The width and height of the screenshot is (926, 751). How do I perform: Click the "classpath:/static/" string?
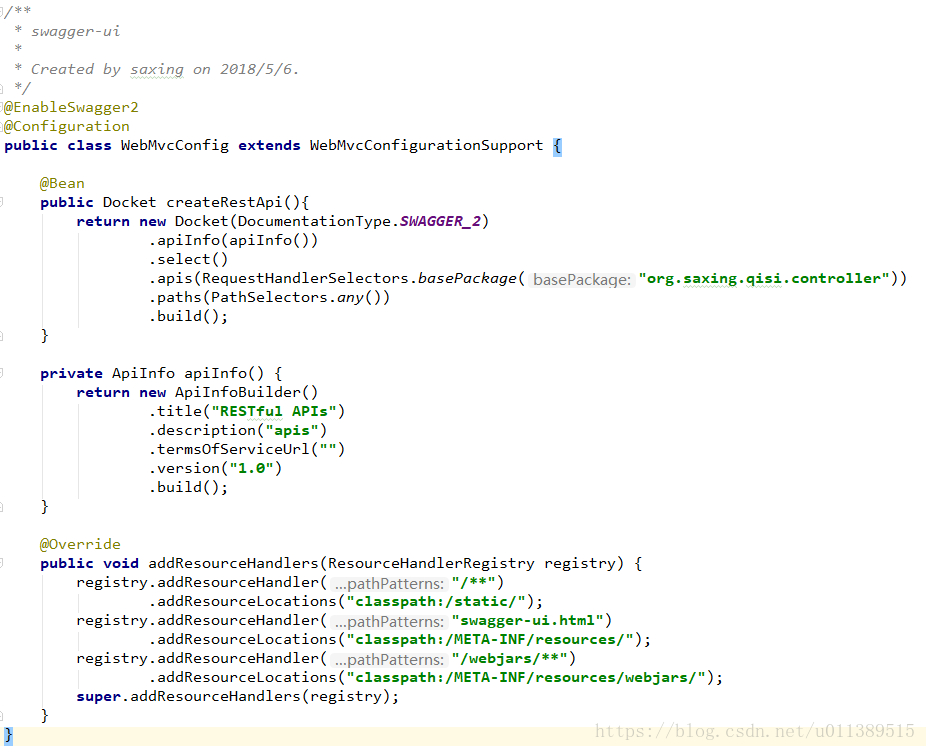click(436, 602)
